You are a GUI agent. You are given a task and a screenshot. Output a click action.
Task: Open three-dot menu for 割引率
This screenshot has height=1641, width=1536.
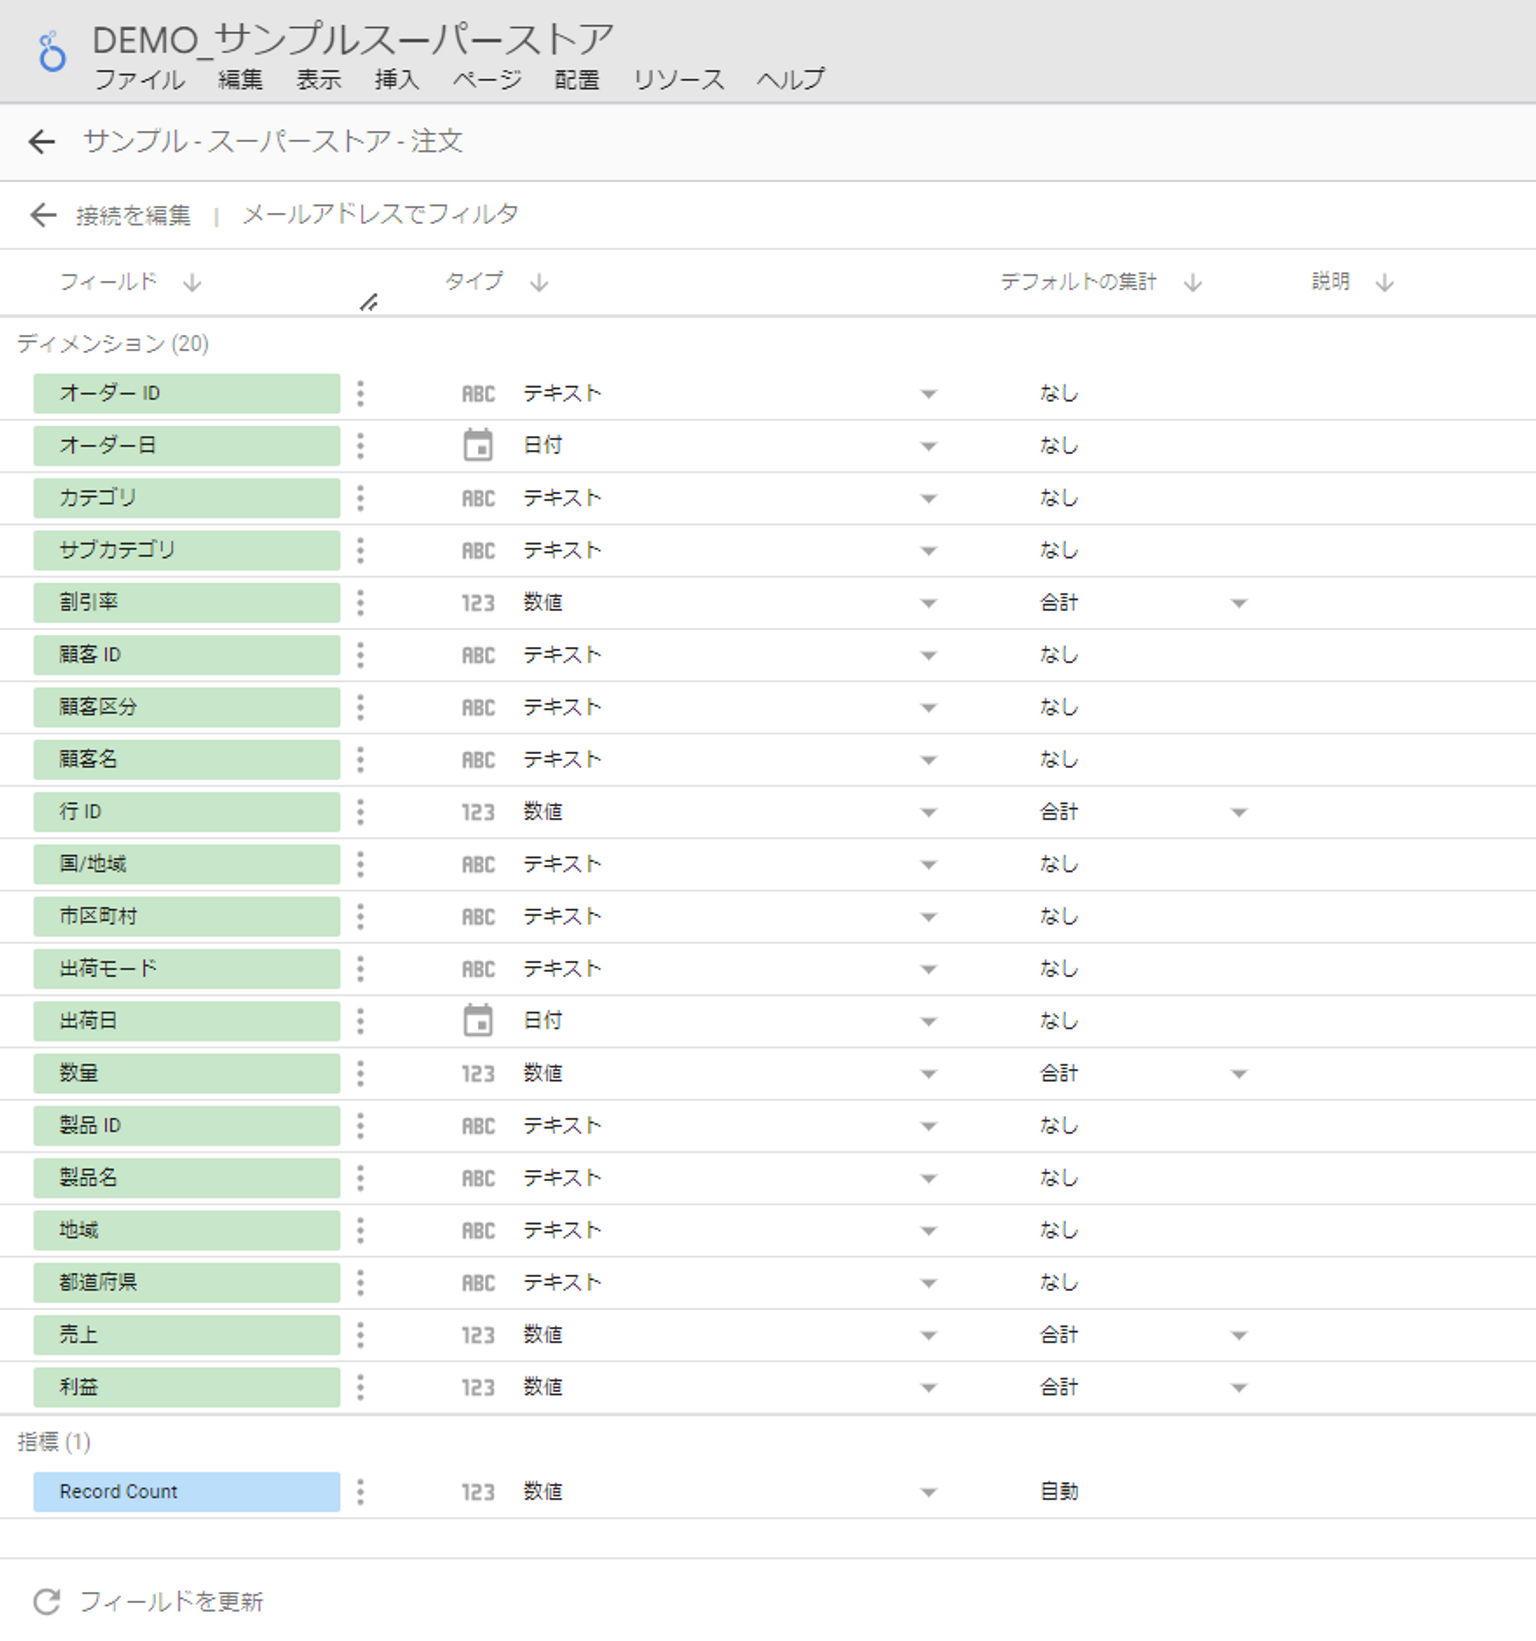(360, 603)
